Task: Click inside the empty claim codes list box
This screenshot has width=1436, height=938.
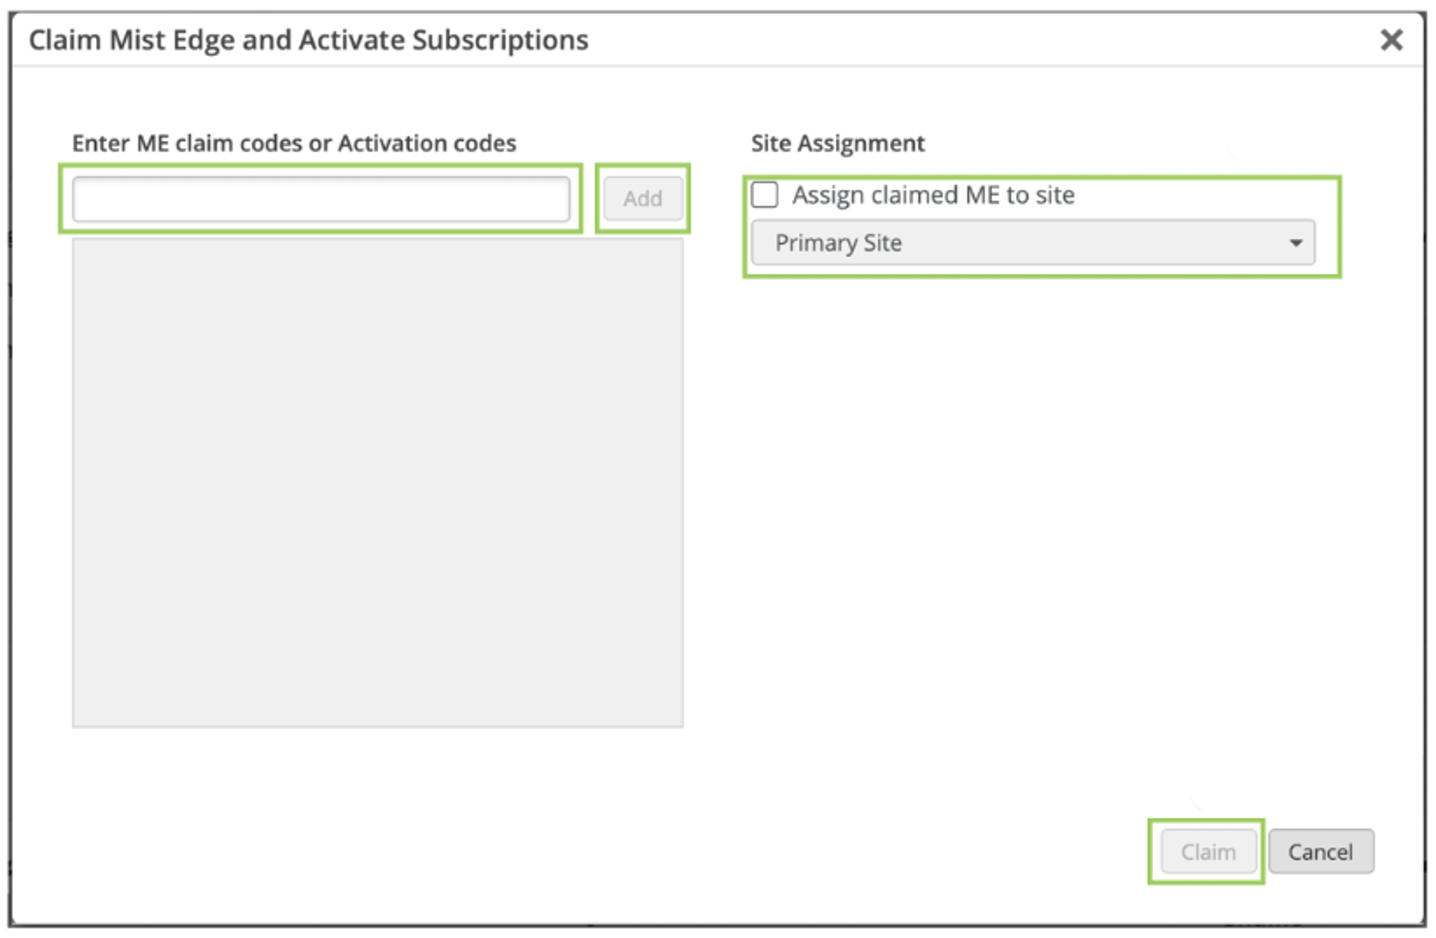Action: pos(377,482)
